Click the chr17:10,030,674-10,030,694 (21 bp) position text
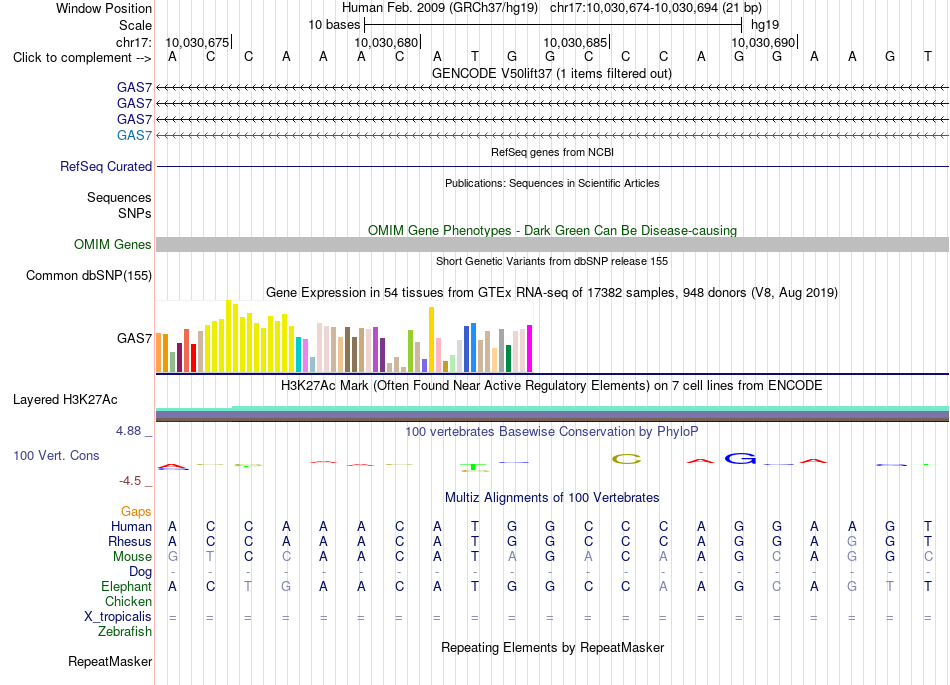The height and width of the screenshot is (685, 950). [x=656, y=8]
